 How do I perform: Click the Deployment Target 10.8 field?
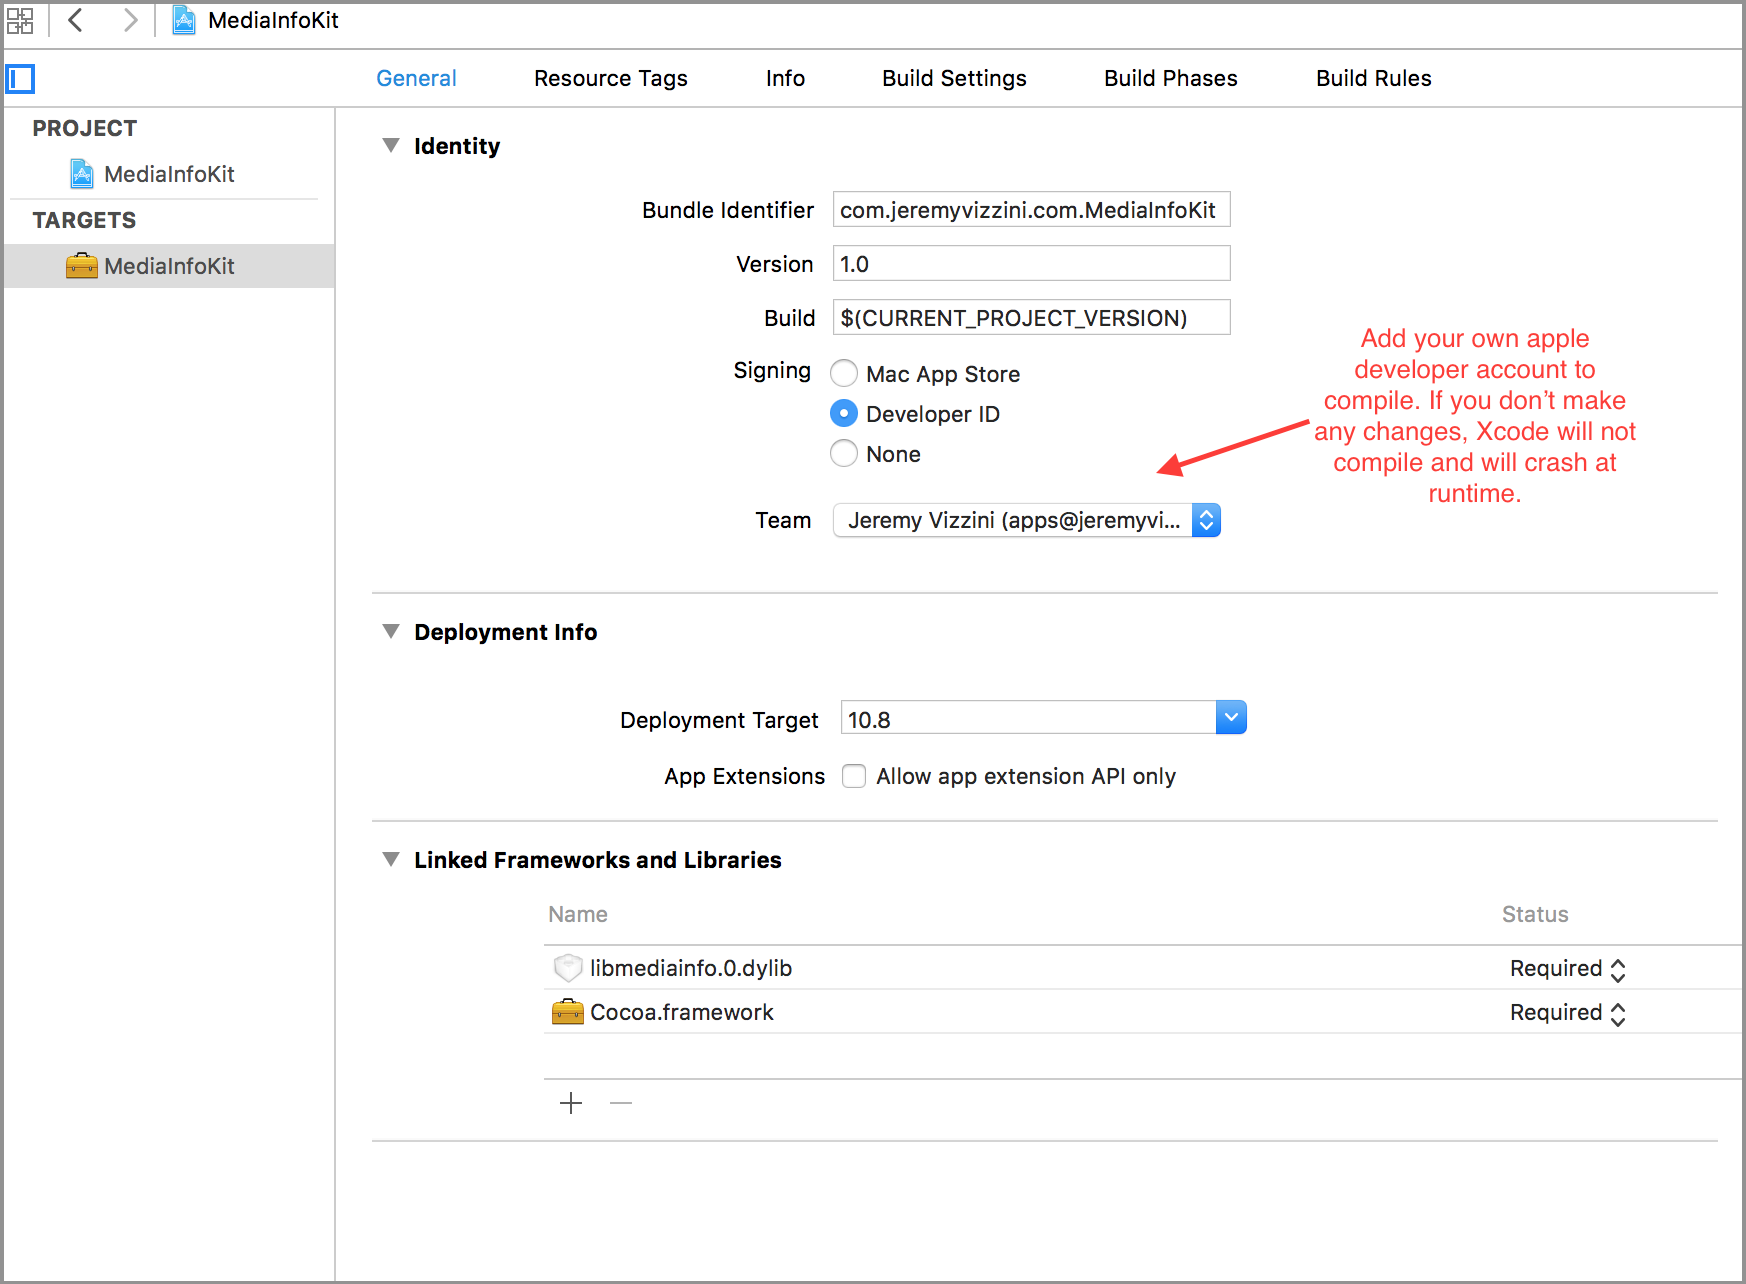click(x=1029, y=718)
